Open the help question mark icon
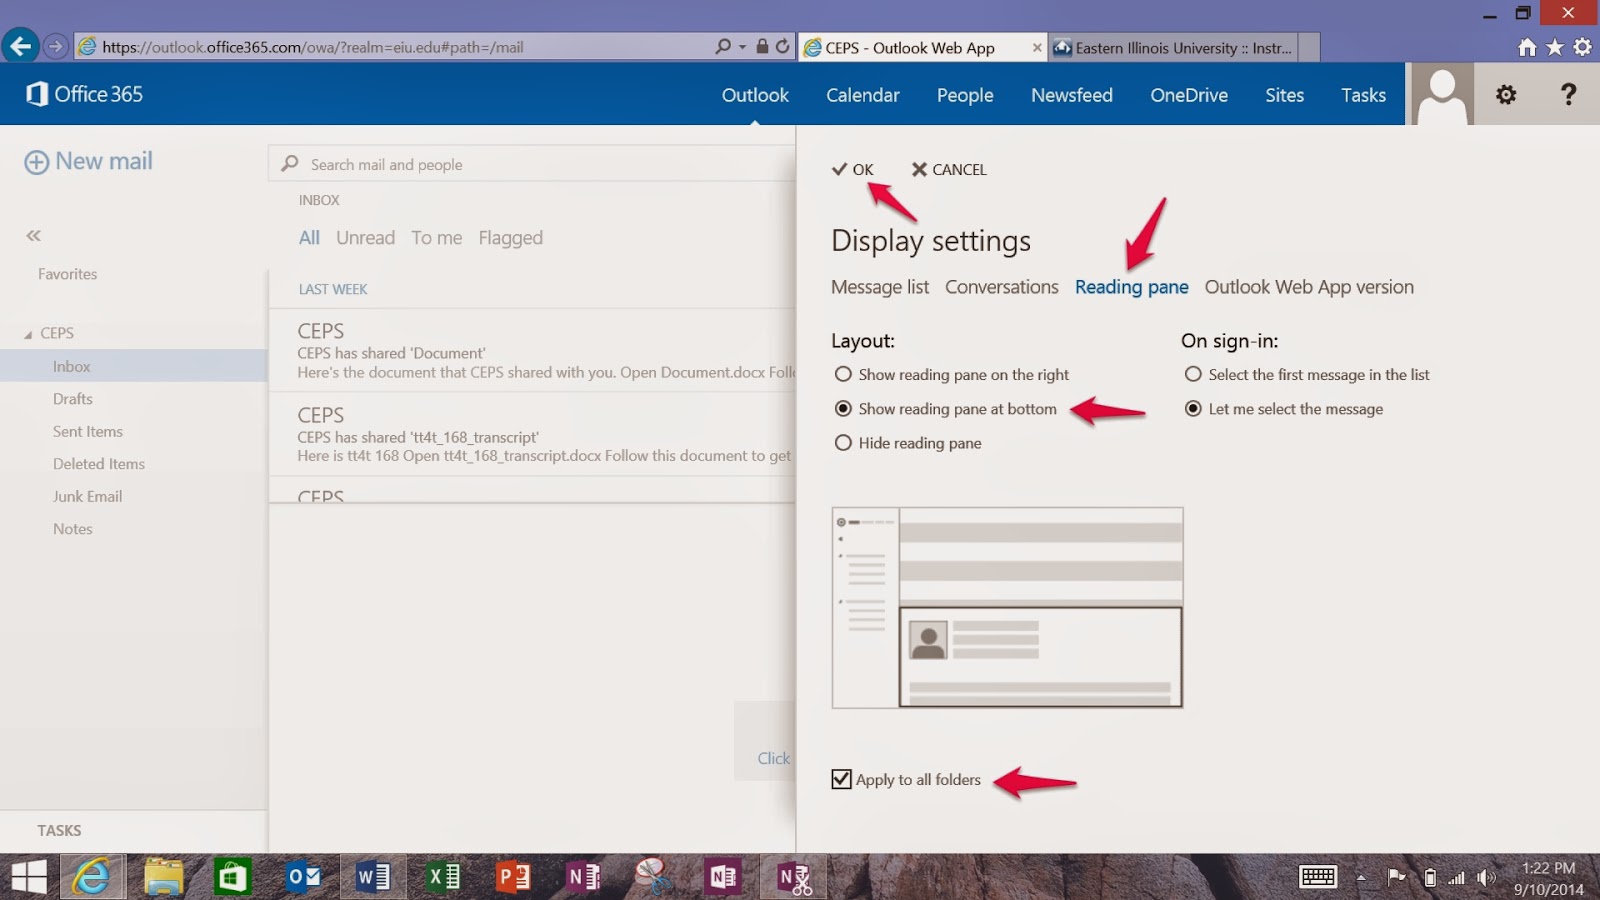Screen dimensions: 1600x900 (x=1568, y=95)
